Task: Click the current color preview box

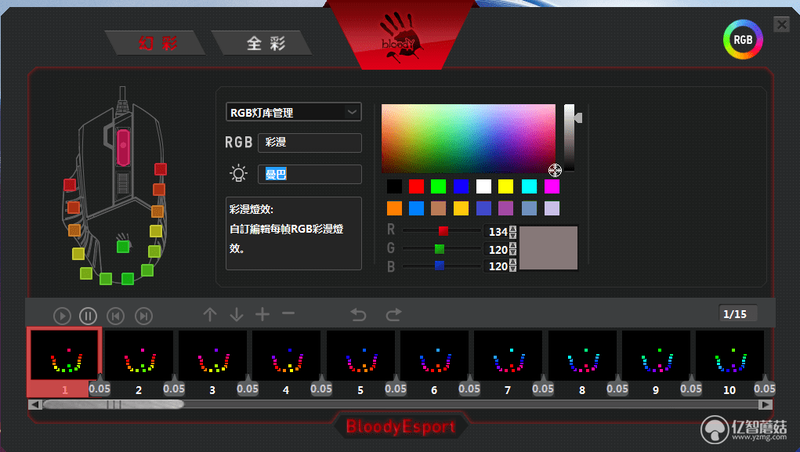Action: [548, 248]
